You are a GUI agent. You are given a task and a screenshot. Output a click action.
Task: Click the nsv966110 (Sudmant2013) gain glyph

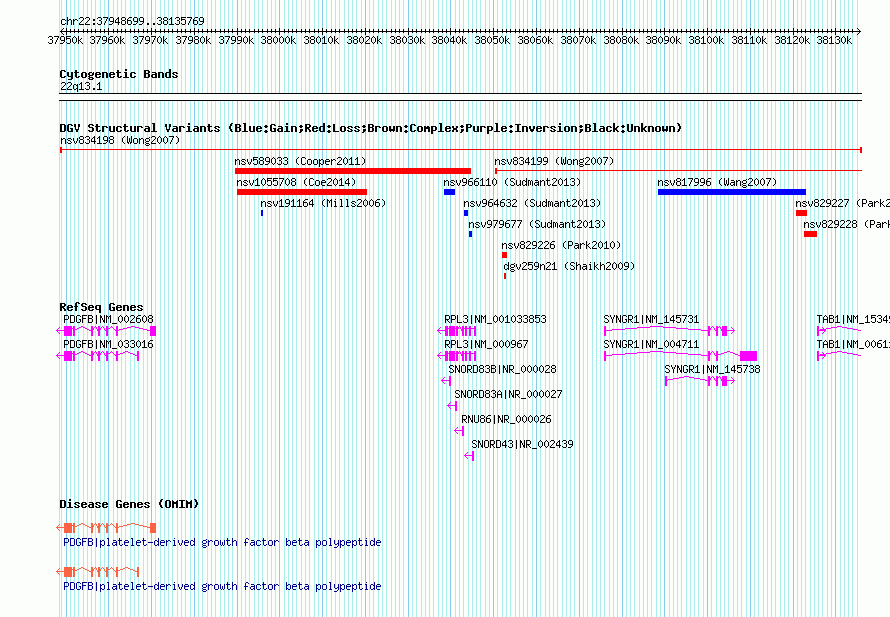[x=449, y=192]
